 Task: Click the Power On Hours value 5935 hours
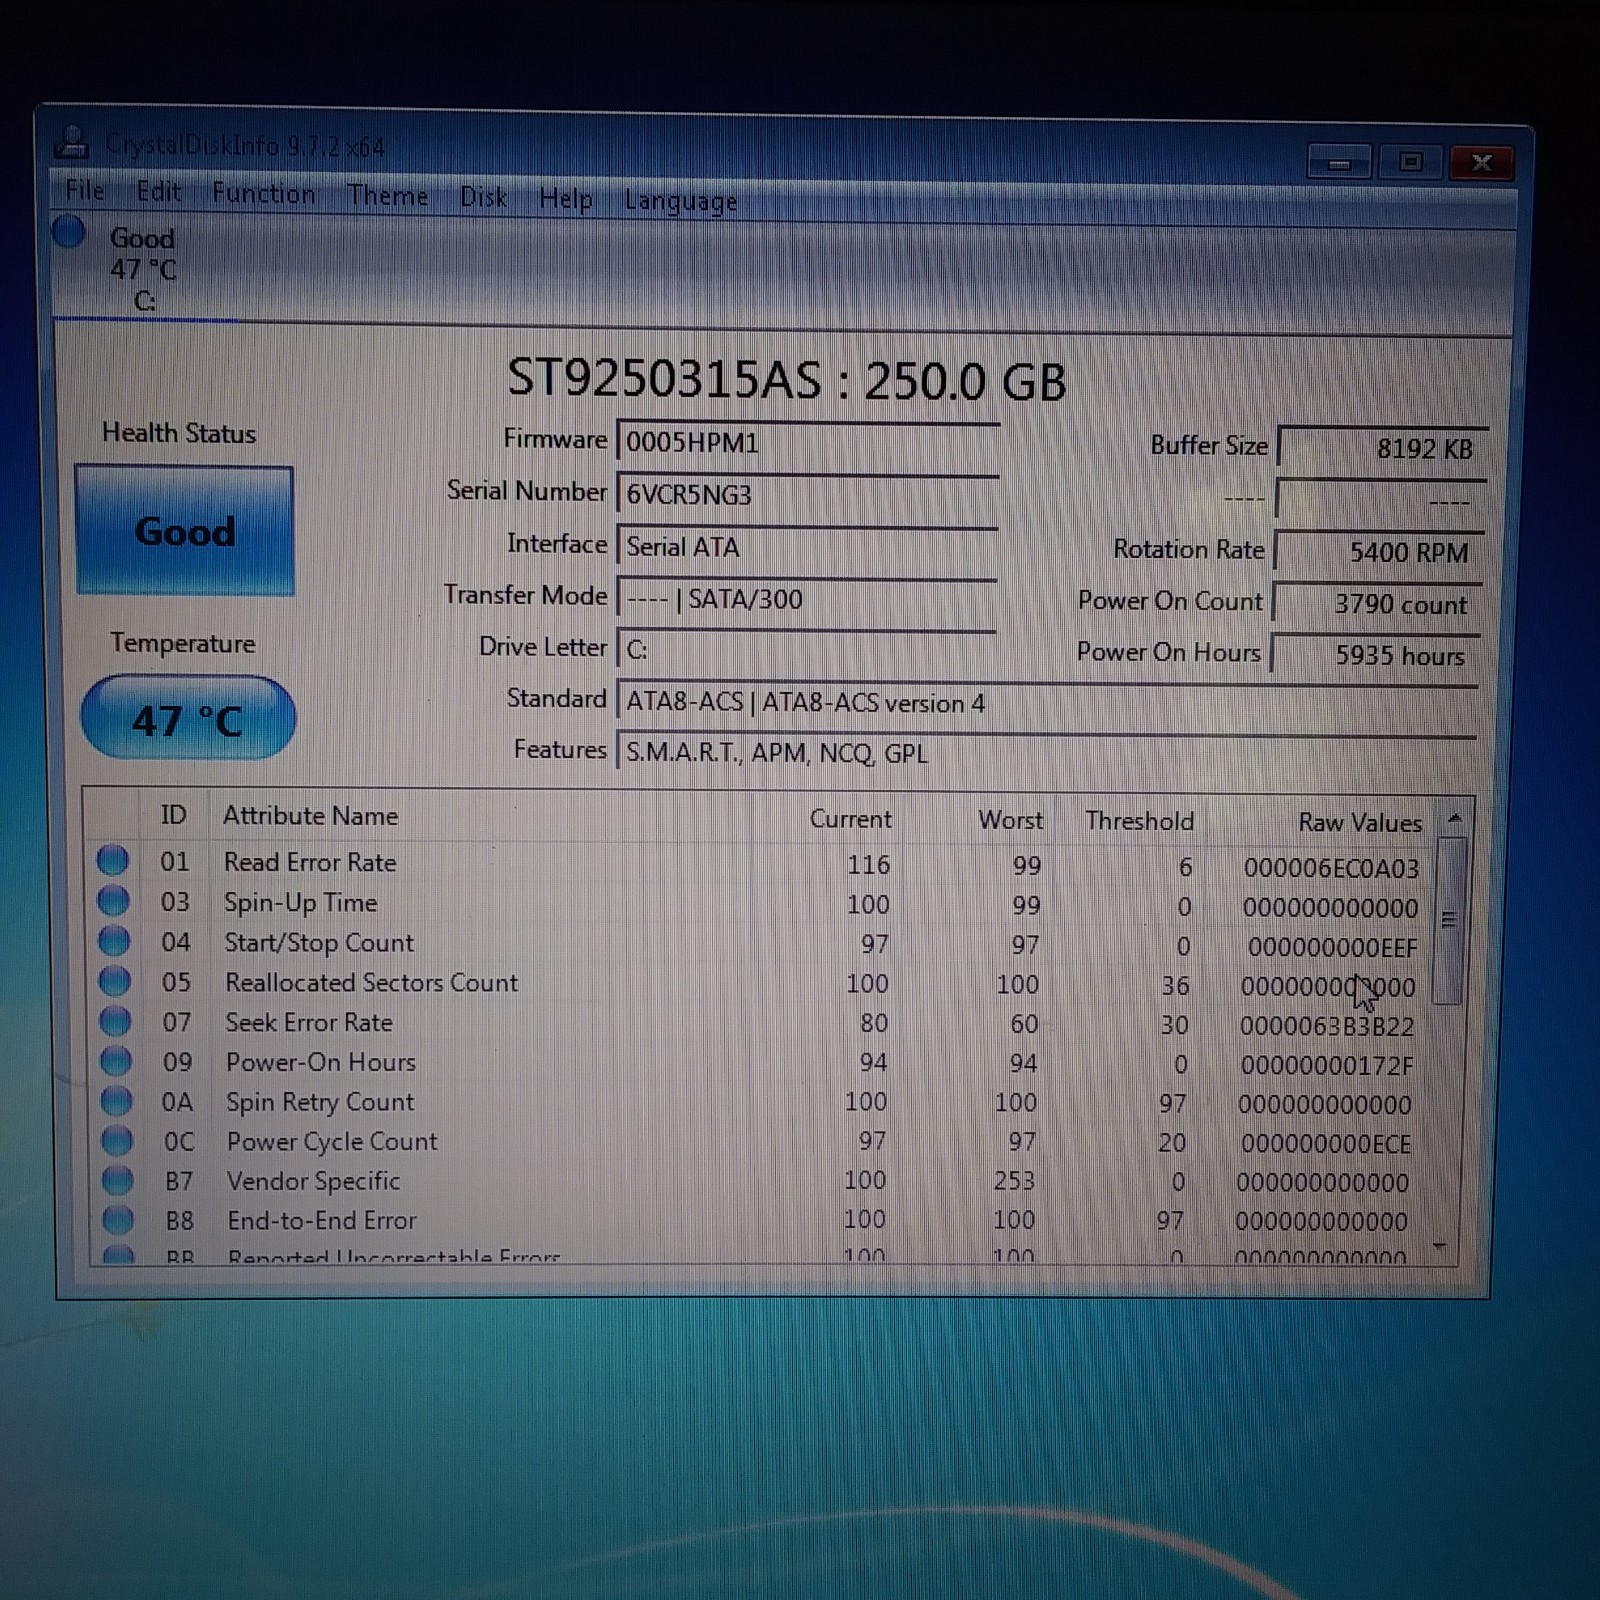click(1374, 655)
